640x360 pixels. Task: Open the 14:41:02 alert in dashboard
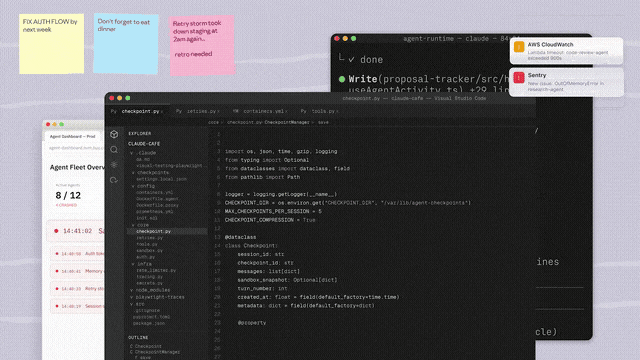click(76, 231)
